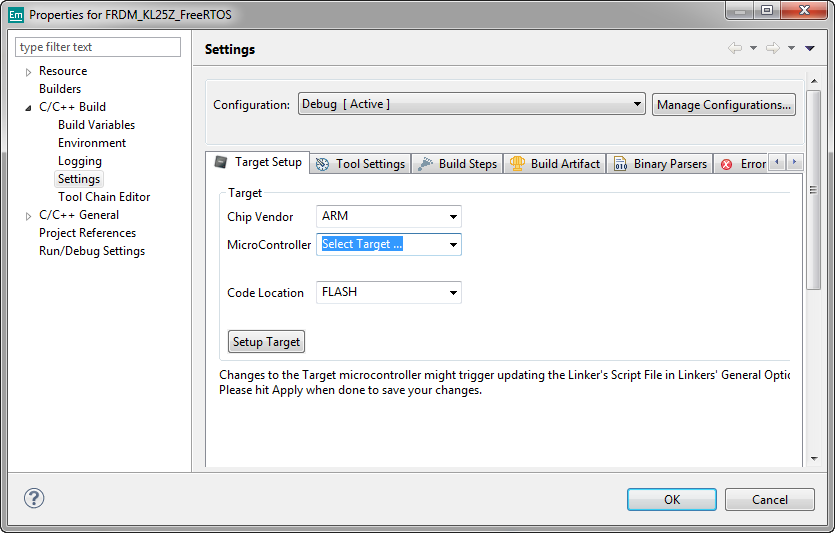Open the view menu triangle icon

coord(810,48)
